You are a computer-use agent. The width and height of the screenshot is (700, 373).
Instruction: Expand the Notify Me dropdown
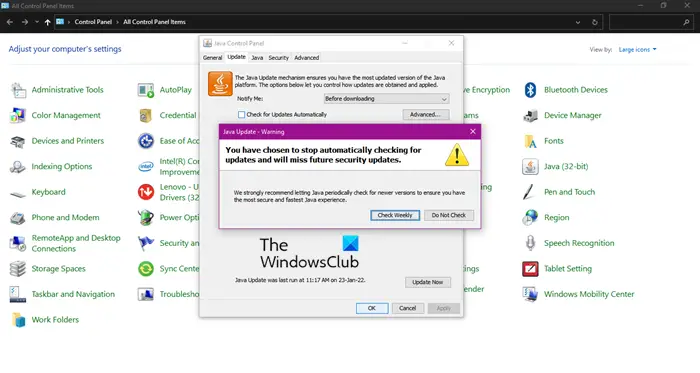[386, 99]
